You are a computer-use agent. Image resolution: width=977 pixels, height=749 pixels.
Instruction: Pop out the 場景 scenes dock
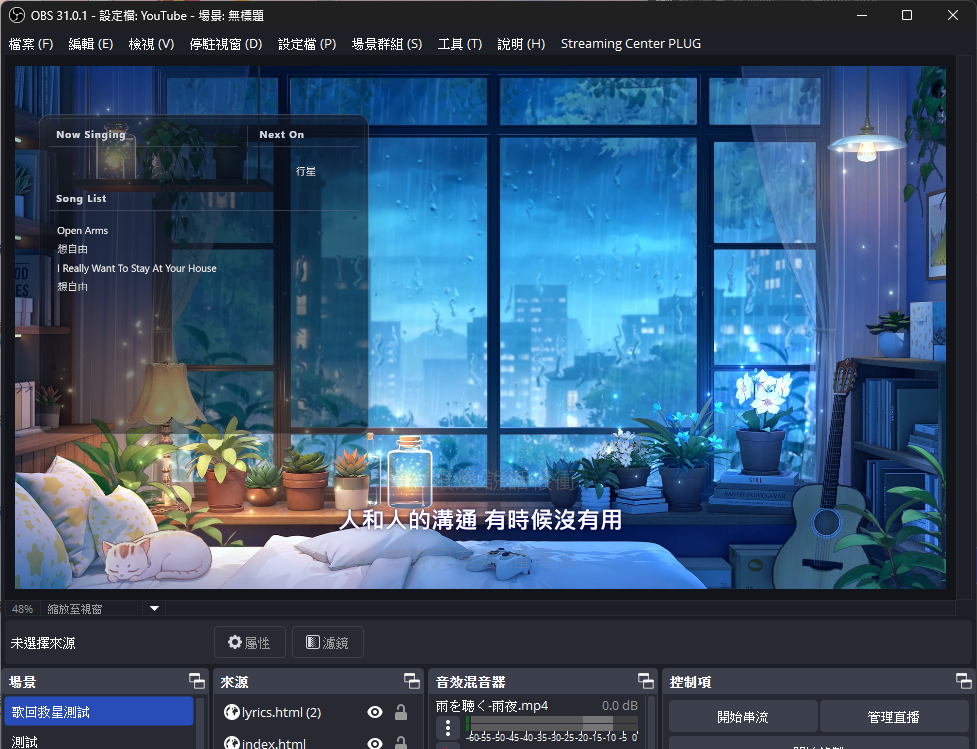click(197, 681)
